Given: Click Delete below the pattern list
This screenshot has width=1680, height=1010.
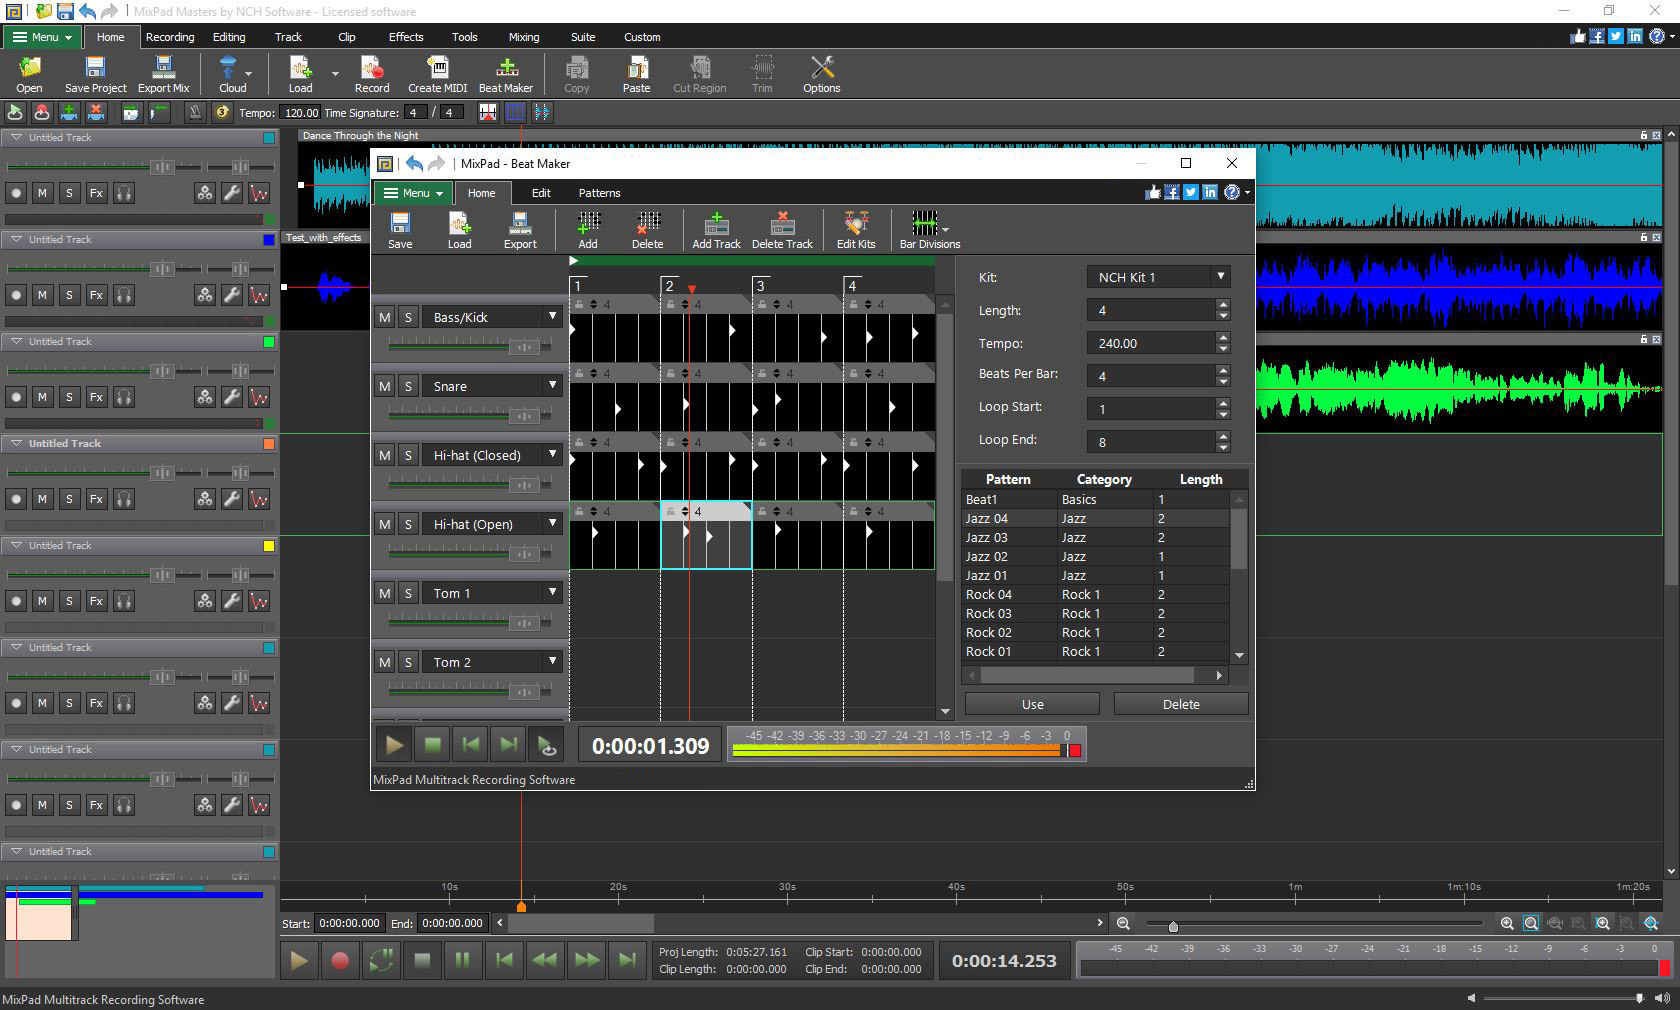Looking at the screenshot, I should pyautogui.click(x=1180, y=704).
